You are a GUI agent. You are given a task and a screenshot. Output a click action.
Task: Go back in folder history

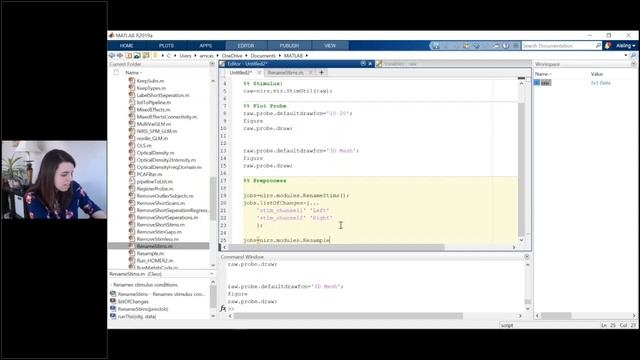[112, 56]
